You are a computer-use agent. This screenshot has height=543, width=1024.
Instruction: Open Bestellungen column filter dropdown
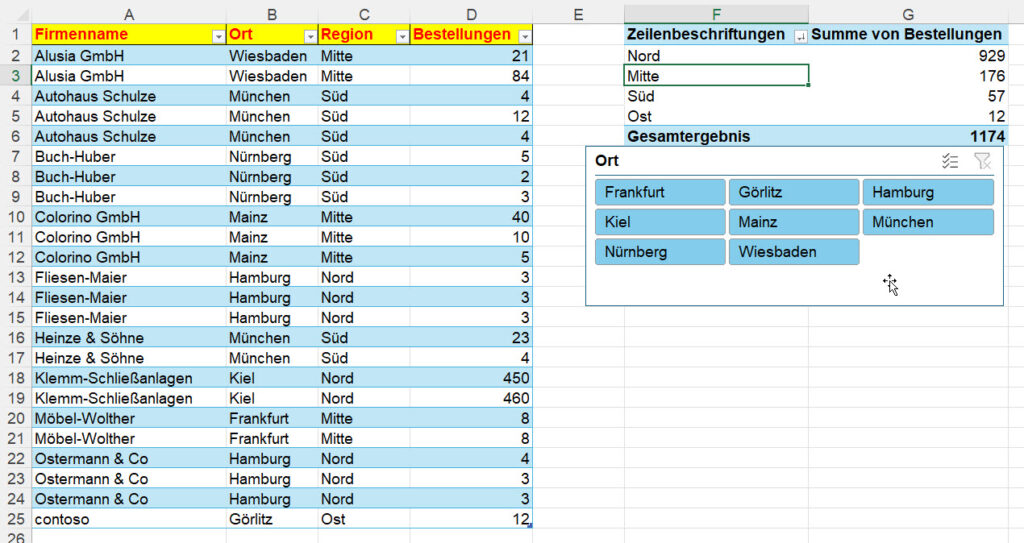pyautogui.click(x=525, y=36)
